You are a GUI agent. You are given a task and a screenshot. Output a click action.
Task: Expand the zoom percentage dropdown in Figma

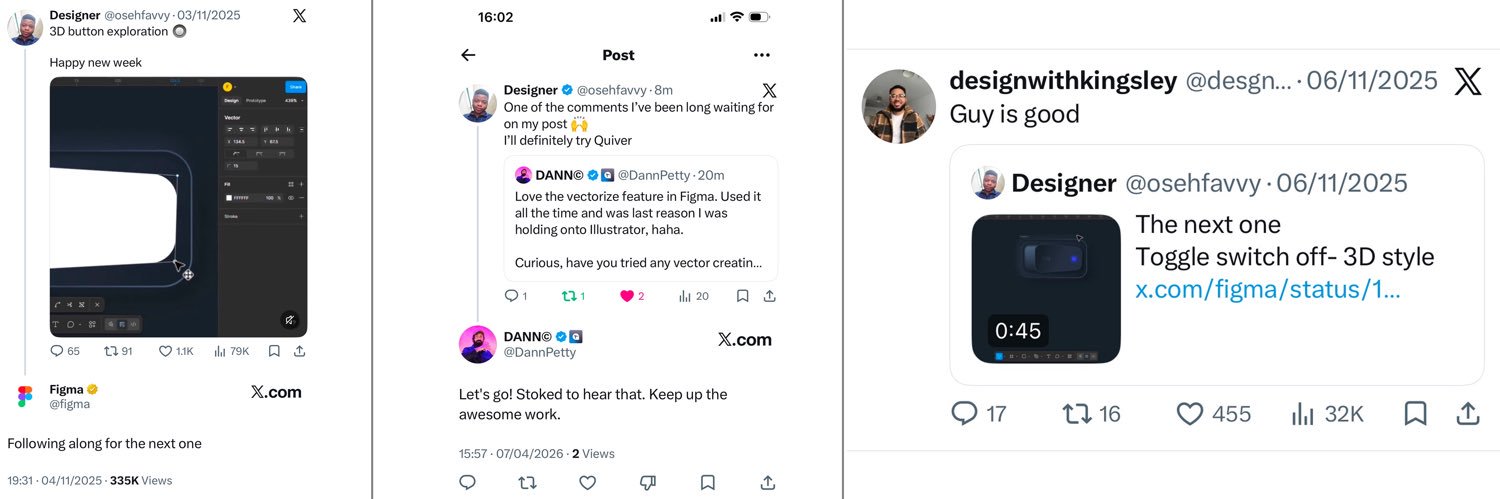click(294, 101)
